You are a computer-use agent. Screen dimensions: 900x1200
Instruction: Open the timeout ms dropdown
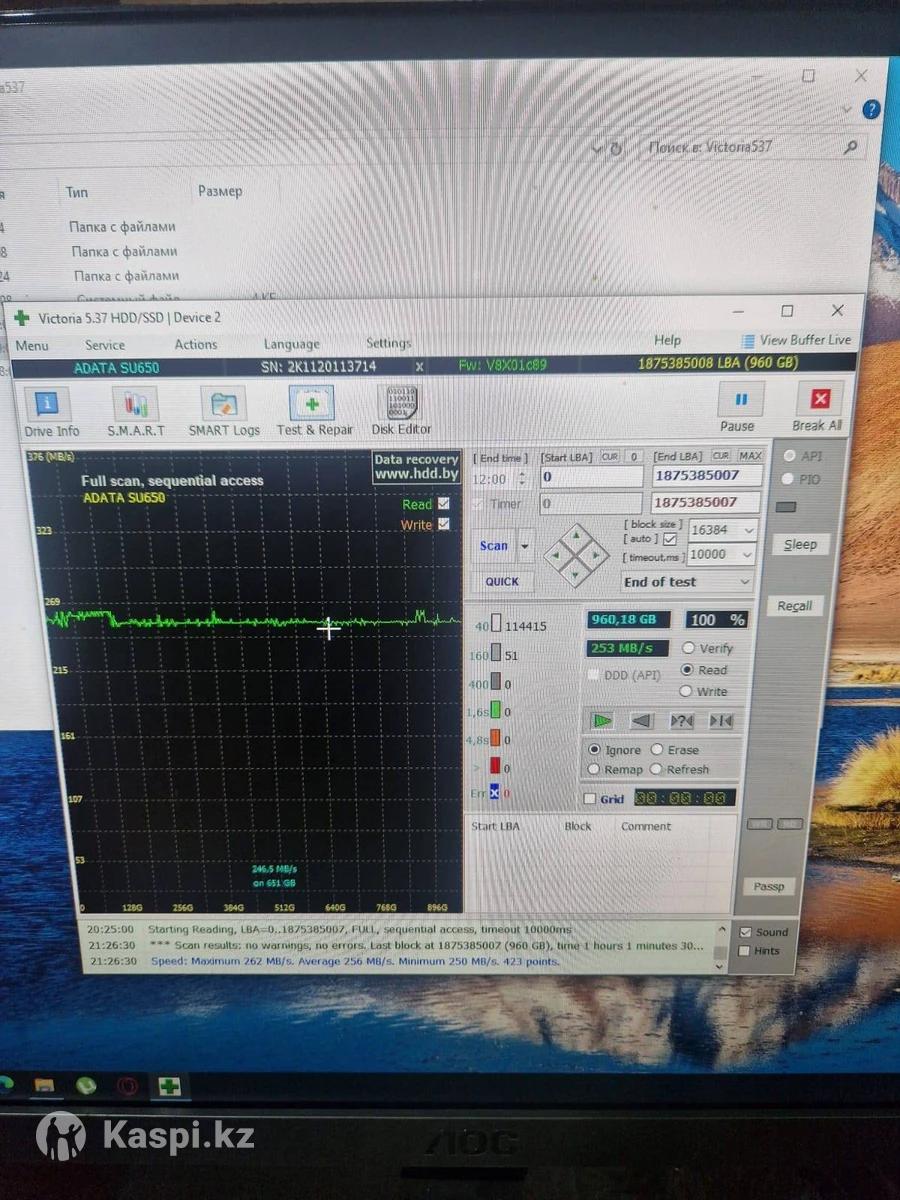coord(746,554)
